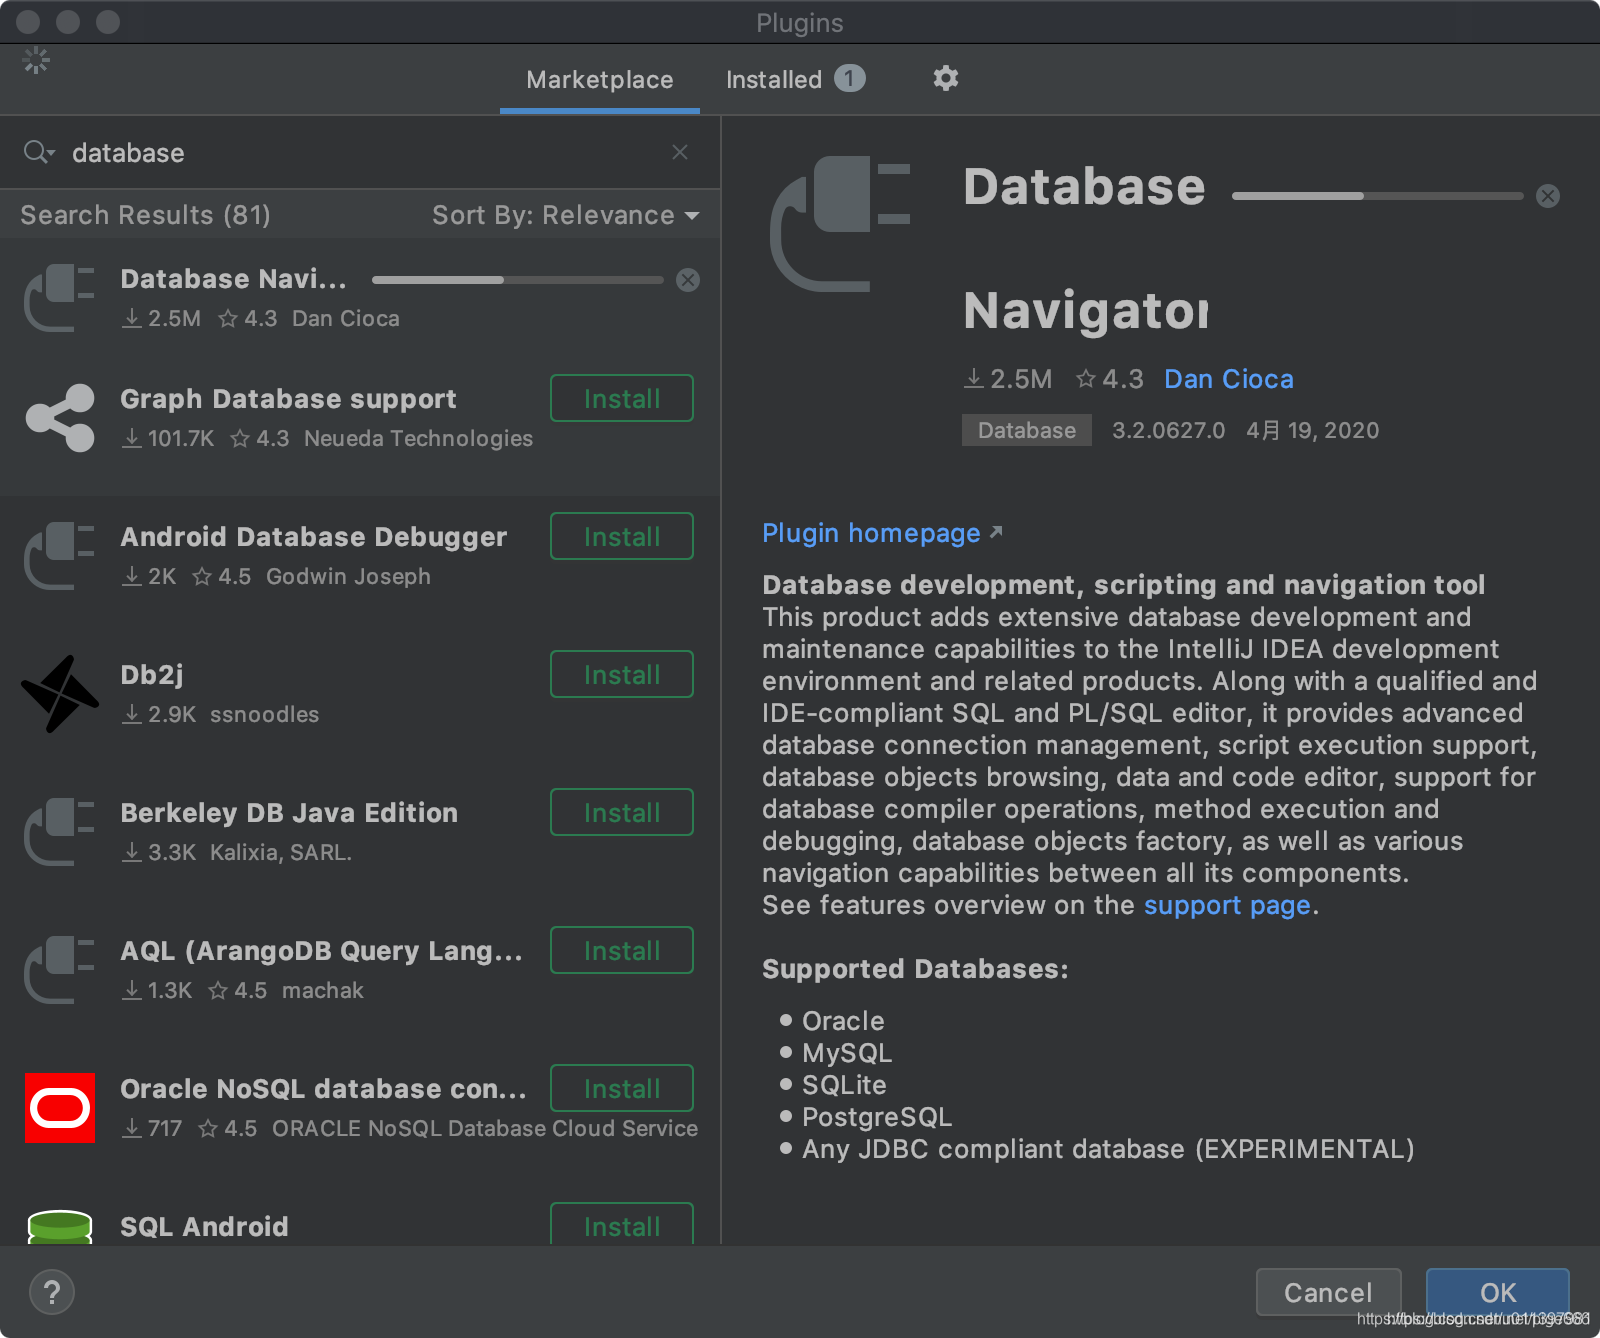
Task: Focus the plugin search field with 'database'
Action: [360, 152]
